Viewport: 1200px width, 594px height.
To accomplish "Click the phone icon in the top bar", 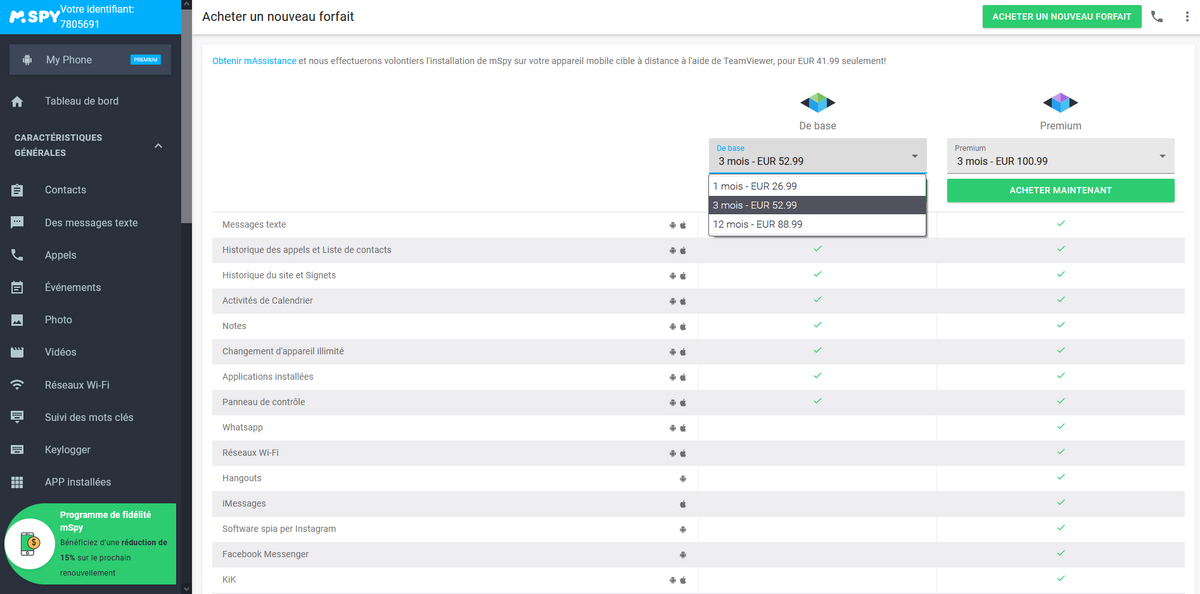I will coord(1157,16).
